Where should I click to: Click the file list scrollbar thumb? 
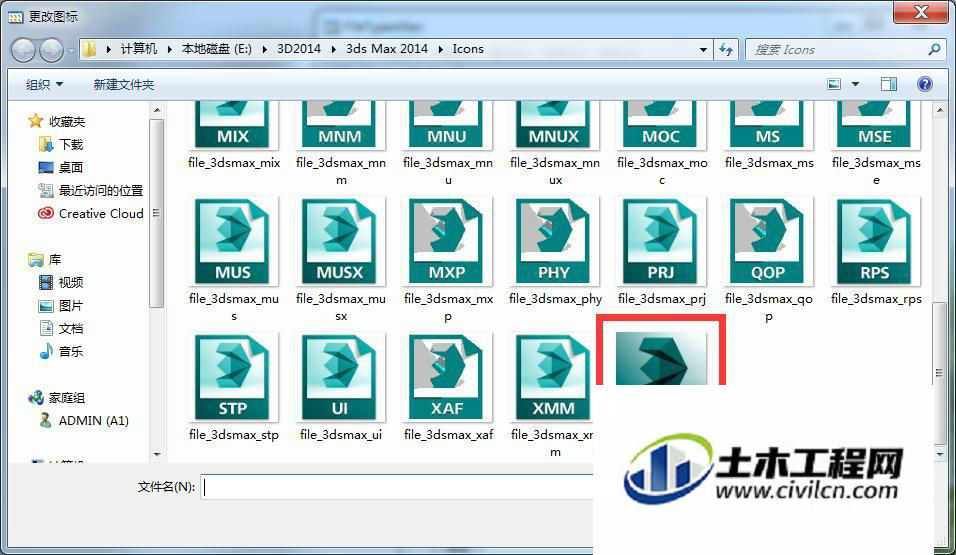tap(940, 373)
